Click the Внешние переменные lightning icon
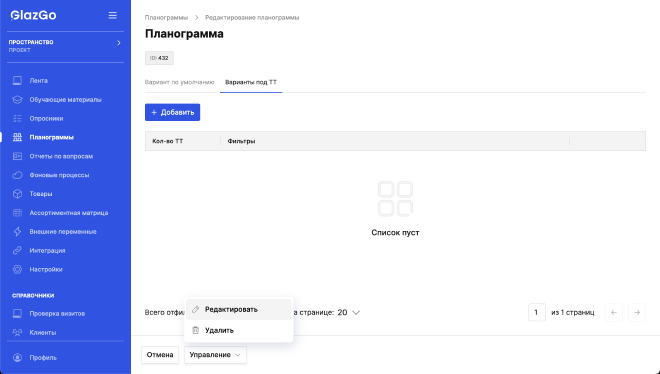 click(x=17, y=232)
